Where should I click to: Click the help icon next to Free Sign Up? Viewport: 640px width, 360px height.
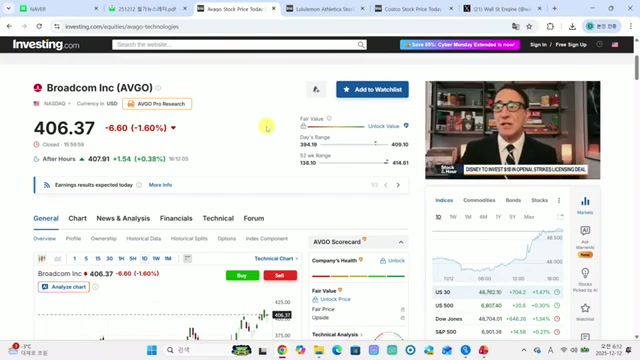(599, 44)
